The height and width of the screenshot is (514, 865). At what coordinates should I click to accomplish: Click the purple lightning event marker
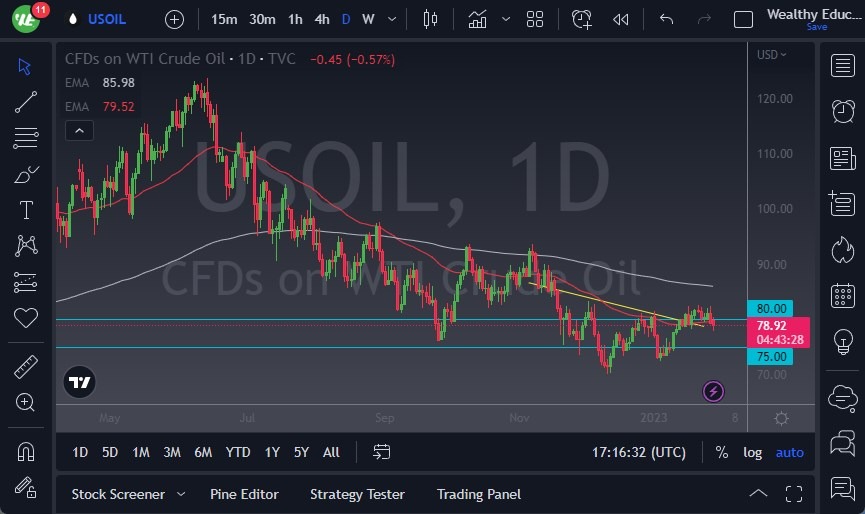click(x=713, y=391)
